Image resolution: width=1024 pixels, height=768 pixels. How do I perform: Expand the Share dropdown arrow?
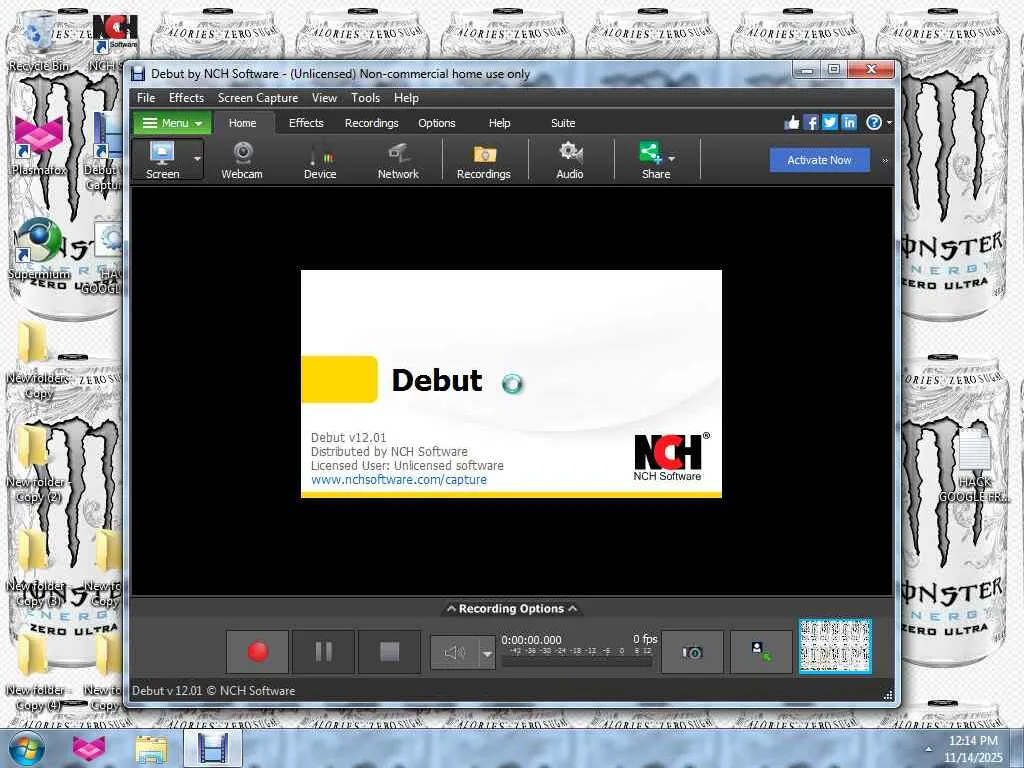(x=672, y=159)
